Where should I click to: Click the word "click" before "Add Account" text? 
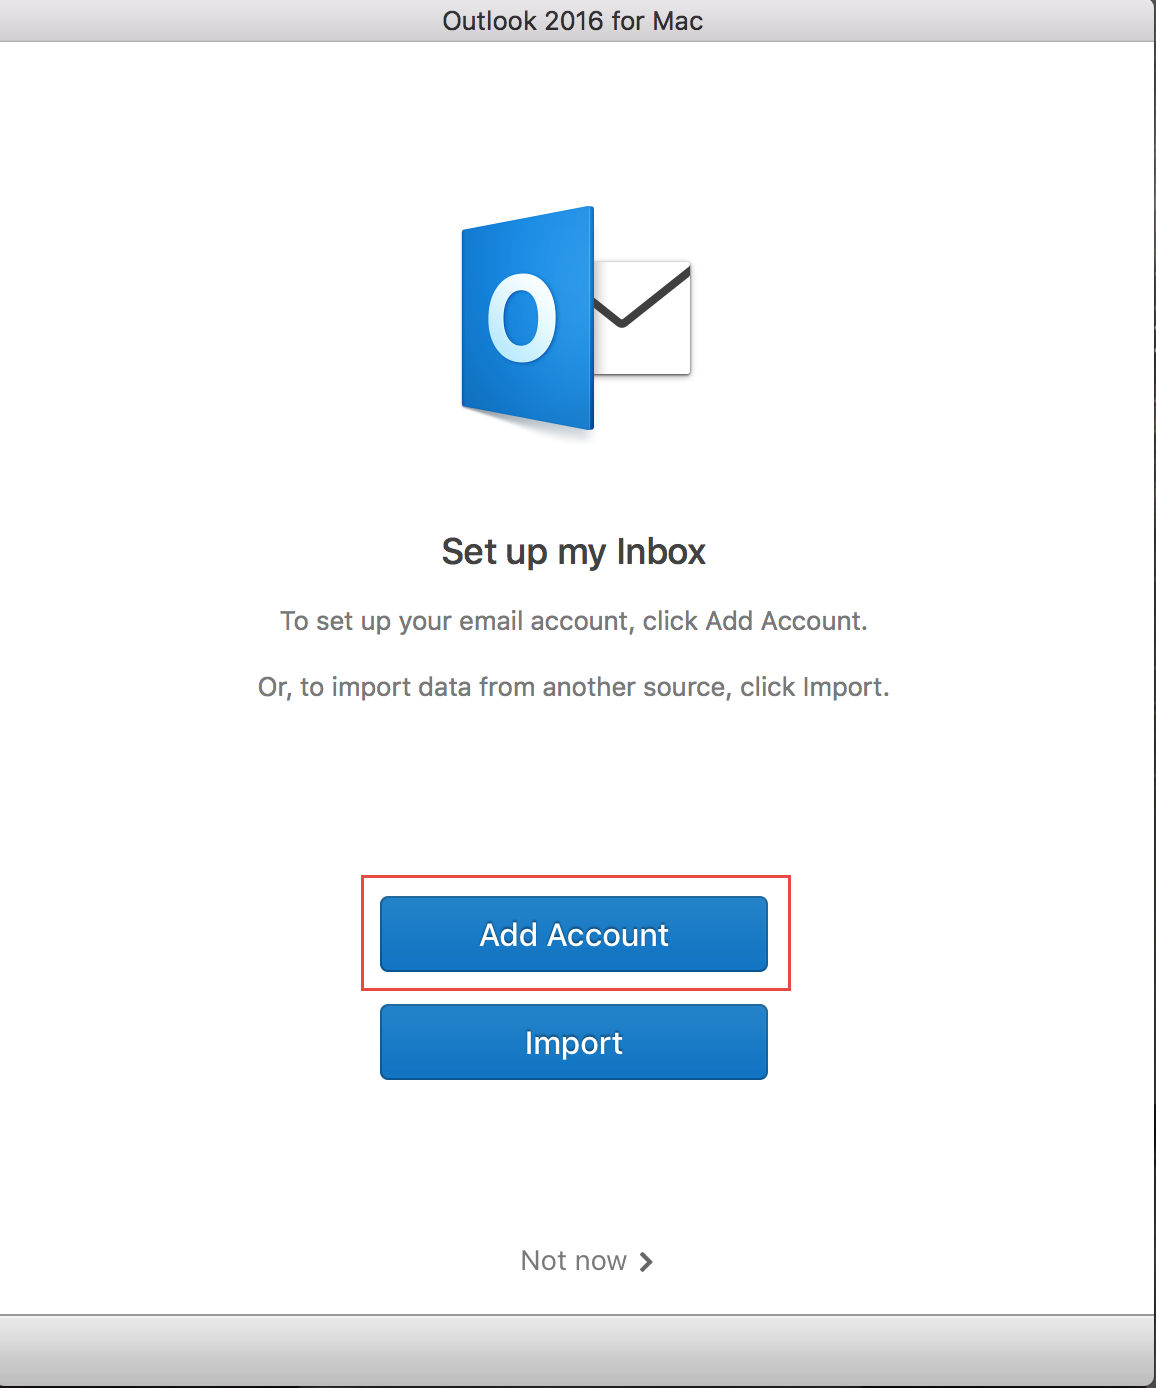pos(670,622)
